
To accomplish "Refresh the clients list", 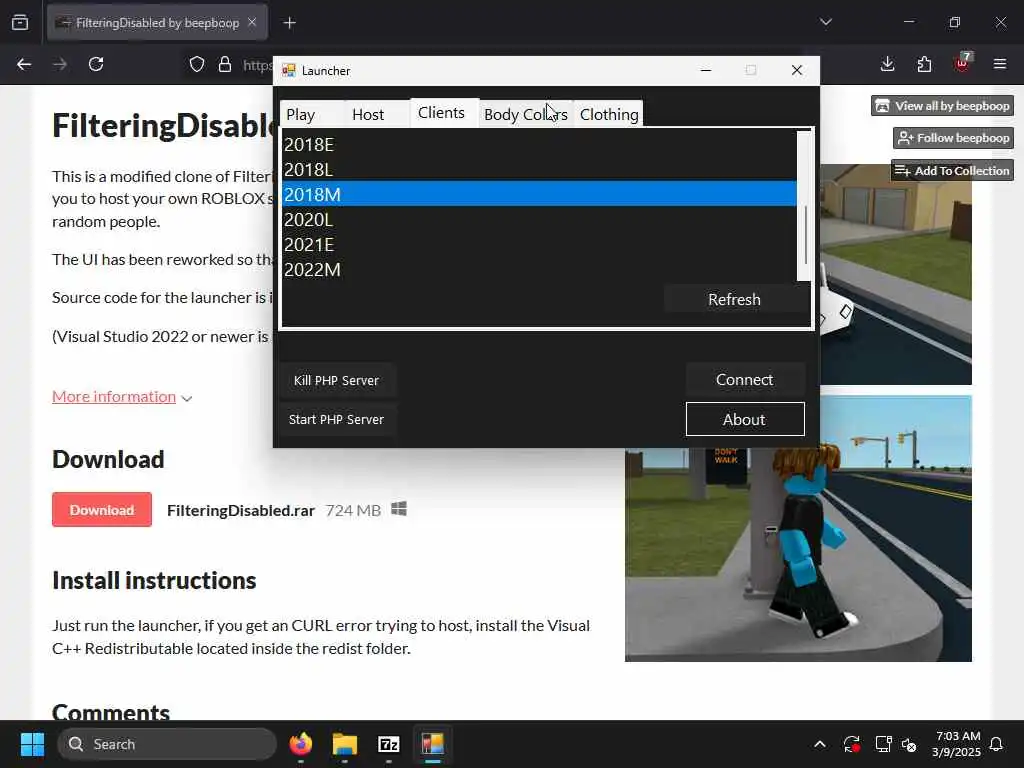I will pyautogui.click(x=734, y=299).
